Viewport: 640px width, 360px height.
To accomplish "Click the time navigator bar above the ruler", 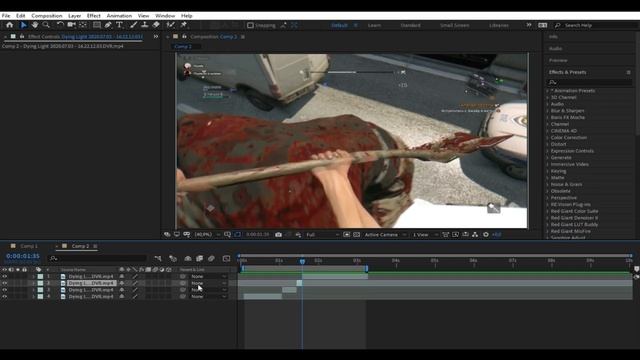I will 435,256.
